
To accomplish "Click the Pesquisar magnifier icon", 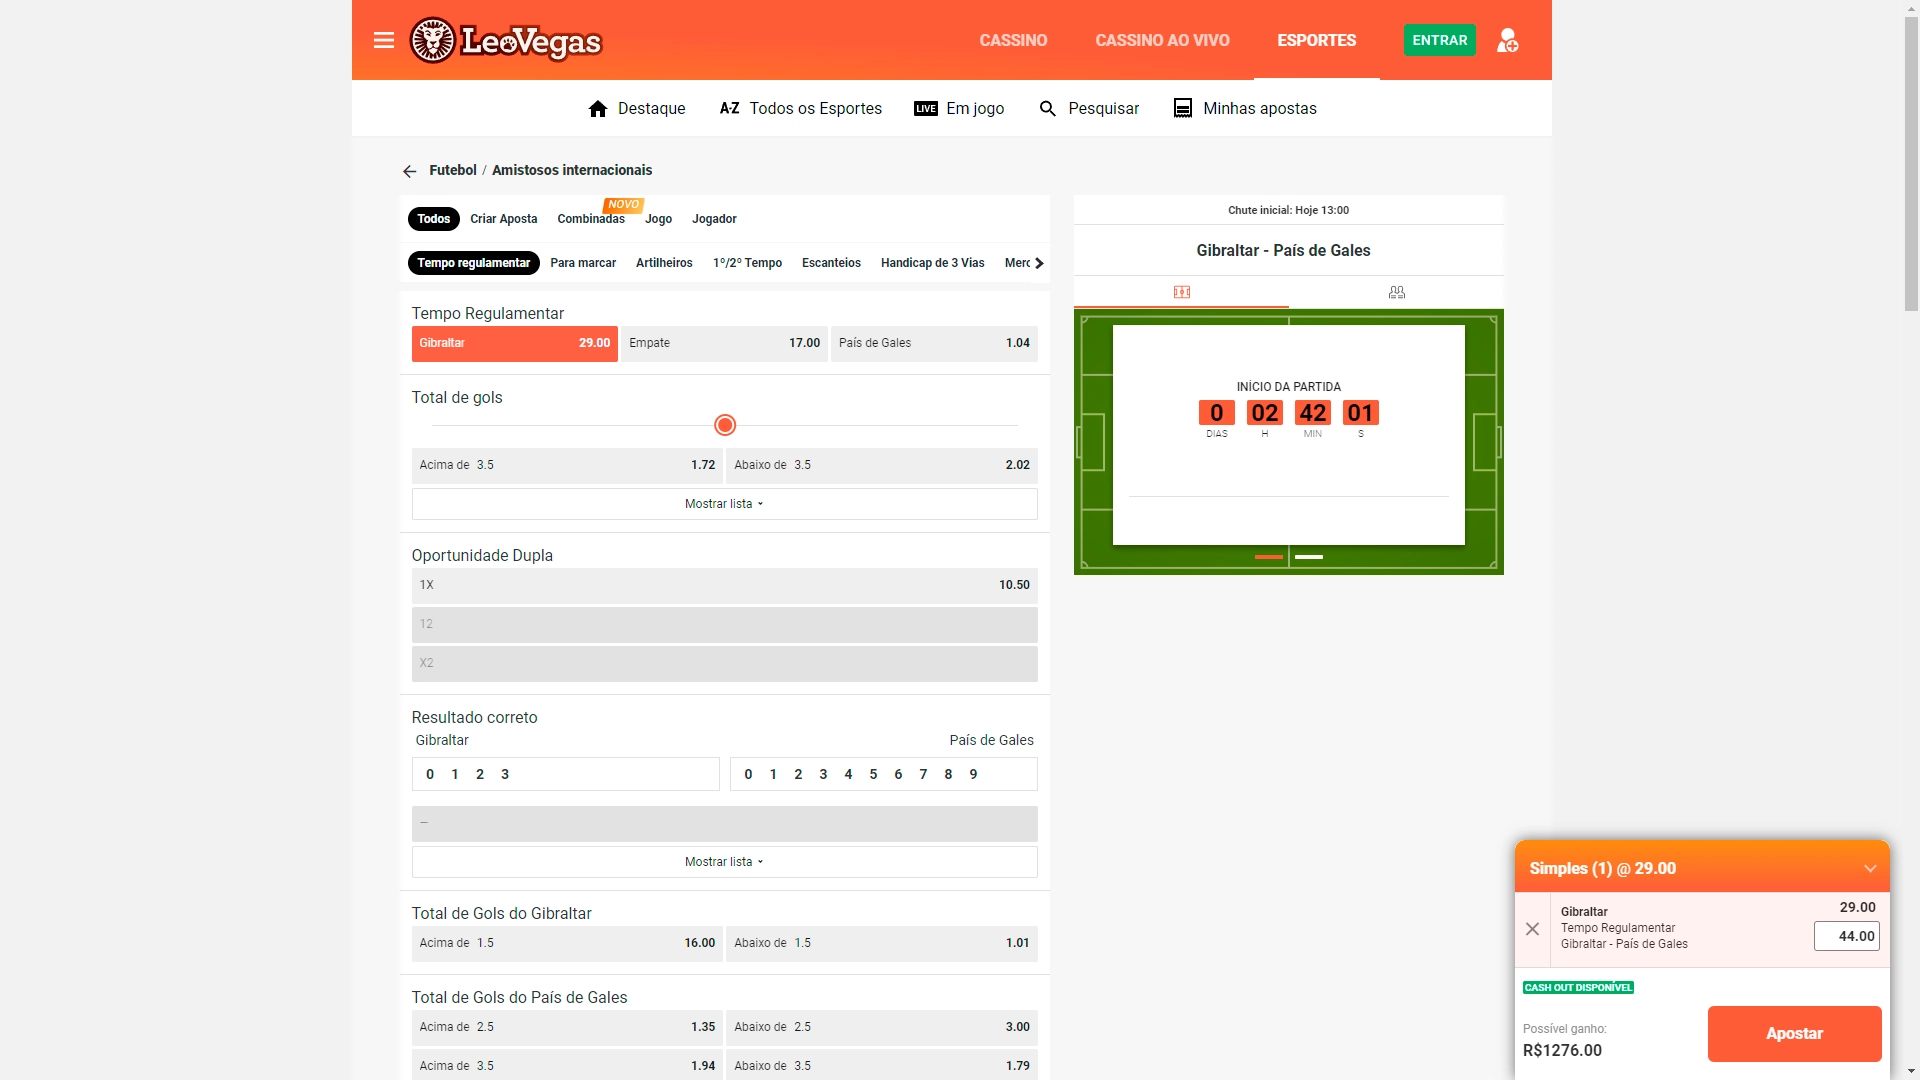I will tap(1048, 109).
